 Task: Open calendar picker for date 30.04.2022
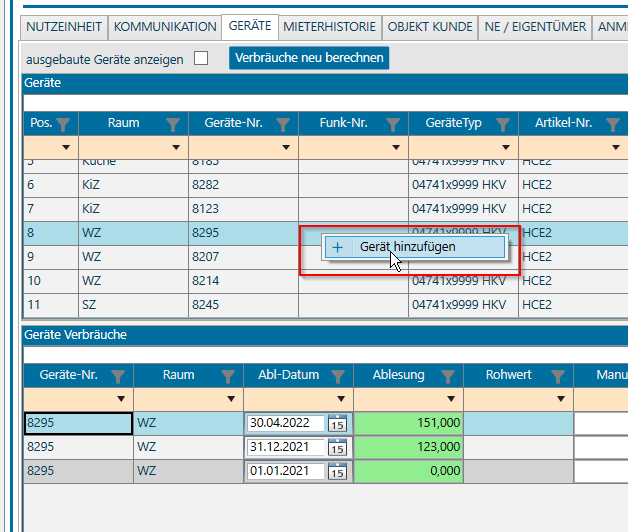click(337, 423)
